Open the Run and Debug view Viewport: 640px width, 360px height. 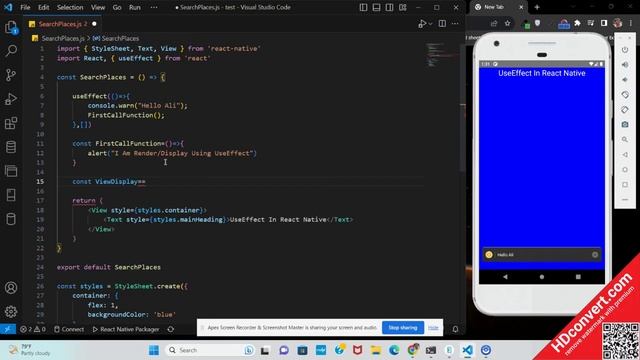point(11,99)
